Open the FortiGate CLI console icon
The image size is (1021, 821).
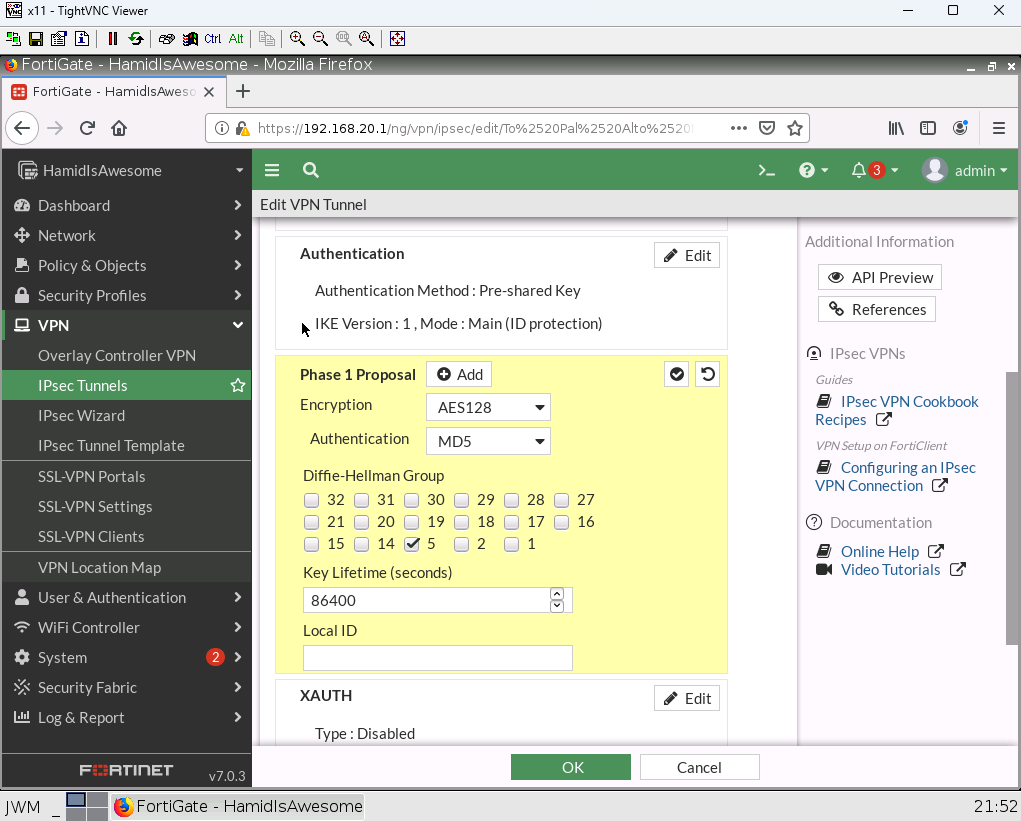tap(767, 170)
